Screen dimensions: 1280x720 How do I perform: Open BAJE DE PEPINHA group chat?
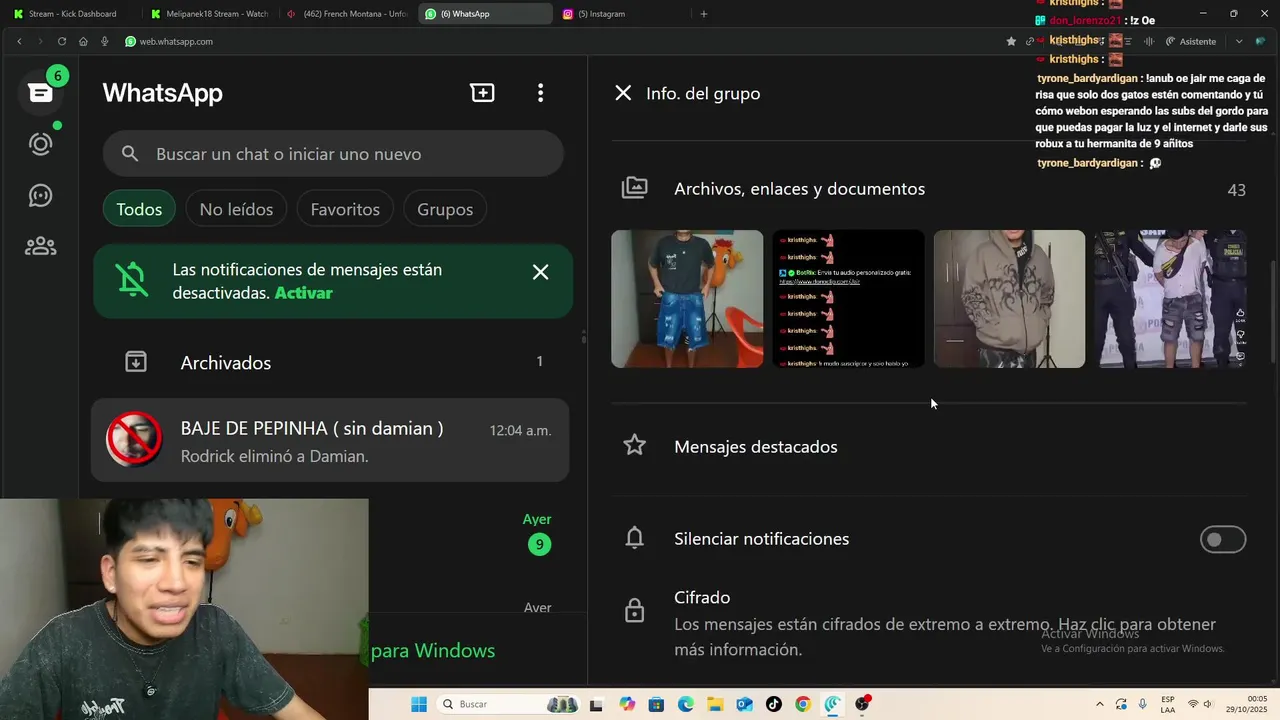[x=331, y=440]
